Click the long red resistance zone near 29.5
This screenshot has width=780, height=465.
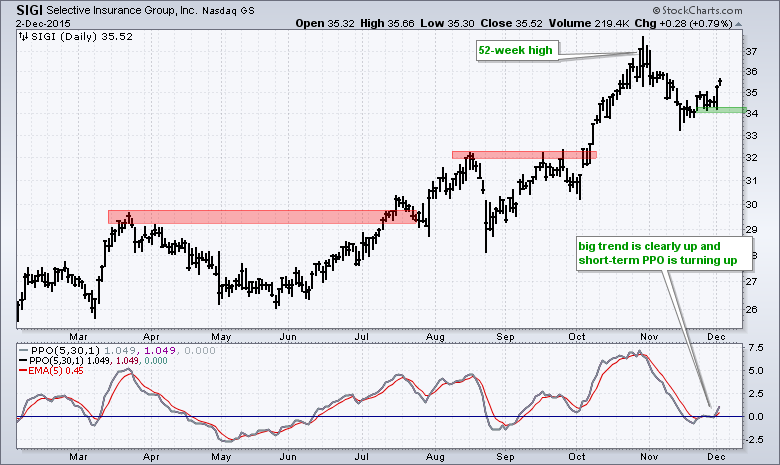click(x=262, y=217)
